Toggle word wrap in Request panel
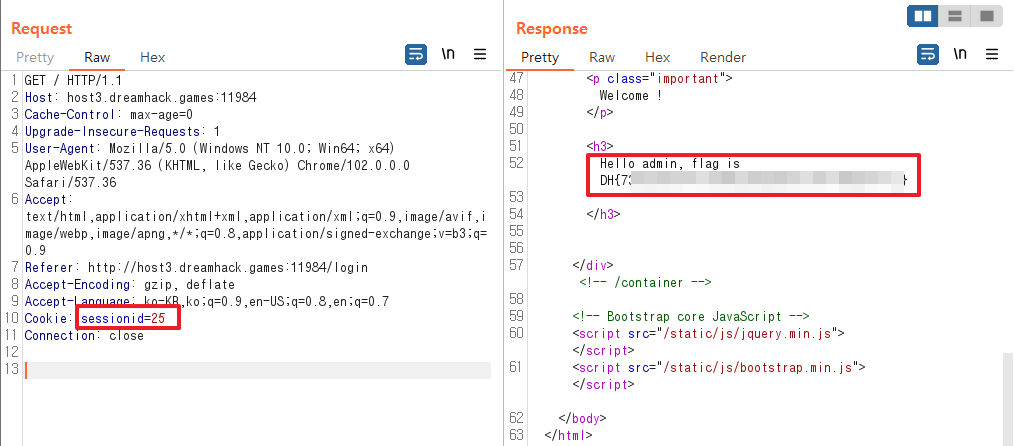The width and height of the screenshot is (1014, 446). point(416,55)
